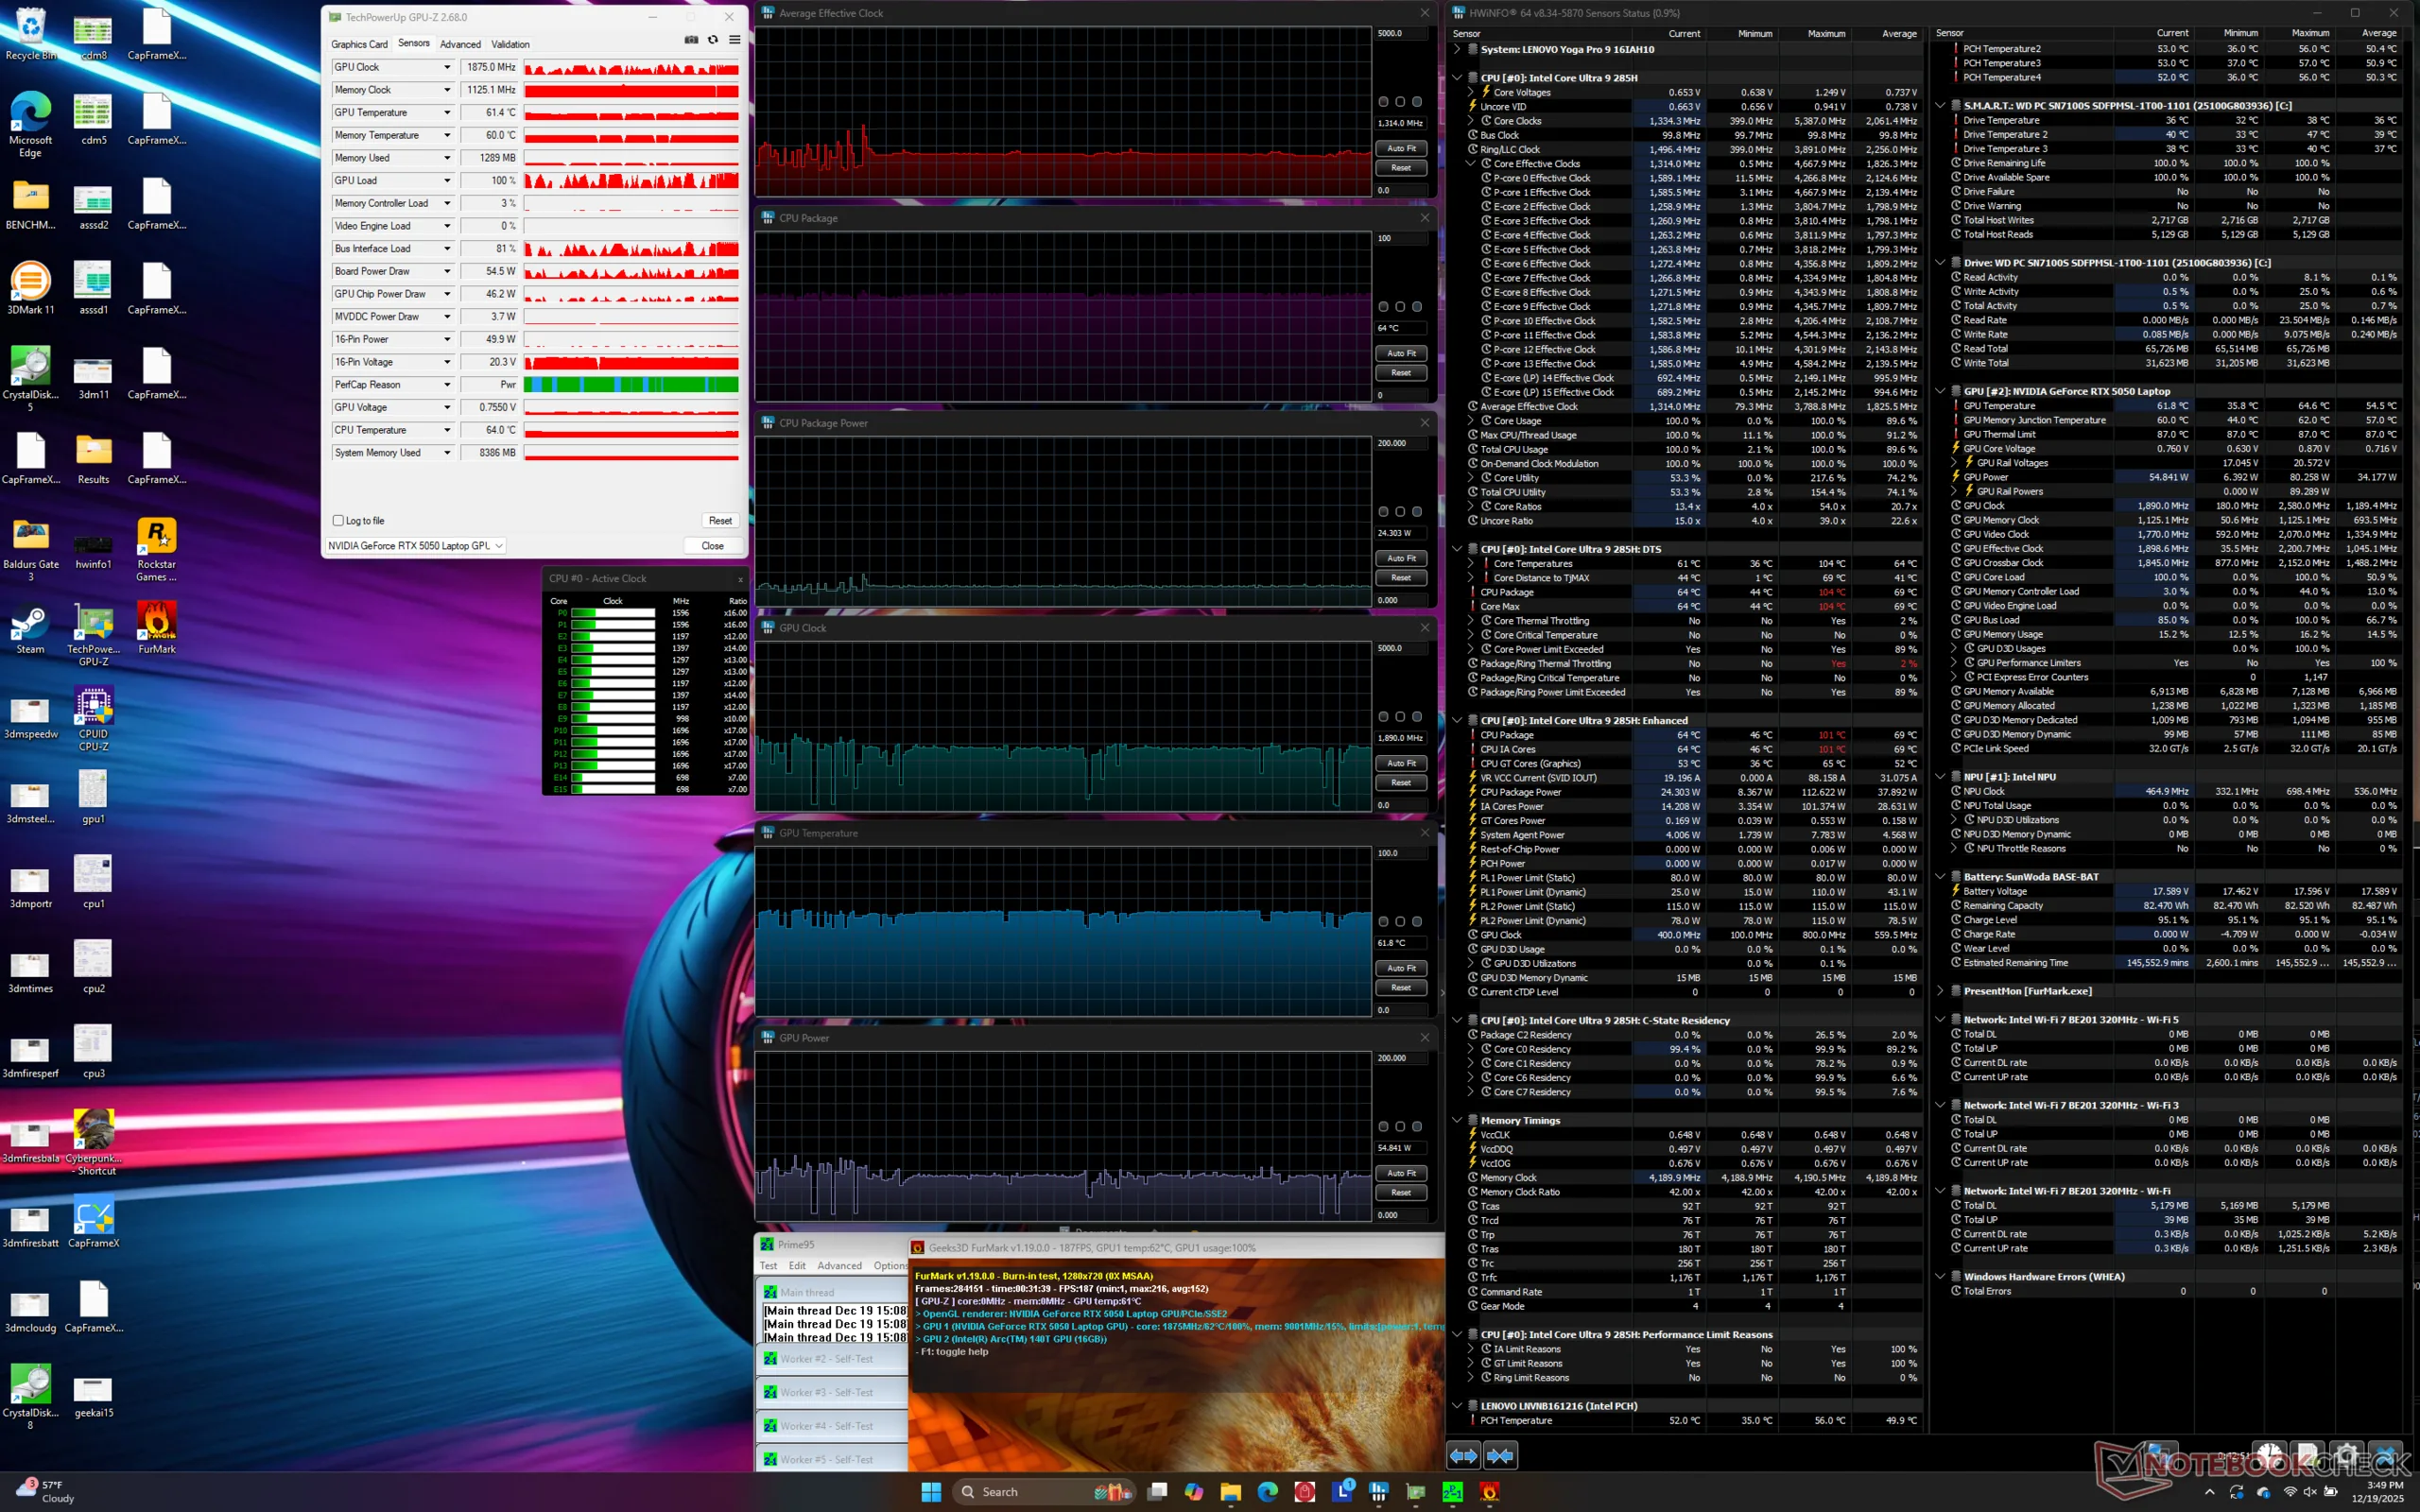This screenshot has width=2420, height=1512.
Task: Click the Prime95 taskbar icon
Action: click(x=1453, y=1492)
